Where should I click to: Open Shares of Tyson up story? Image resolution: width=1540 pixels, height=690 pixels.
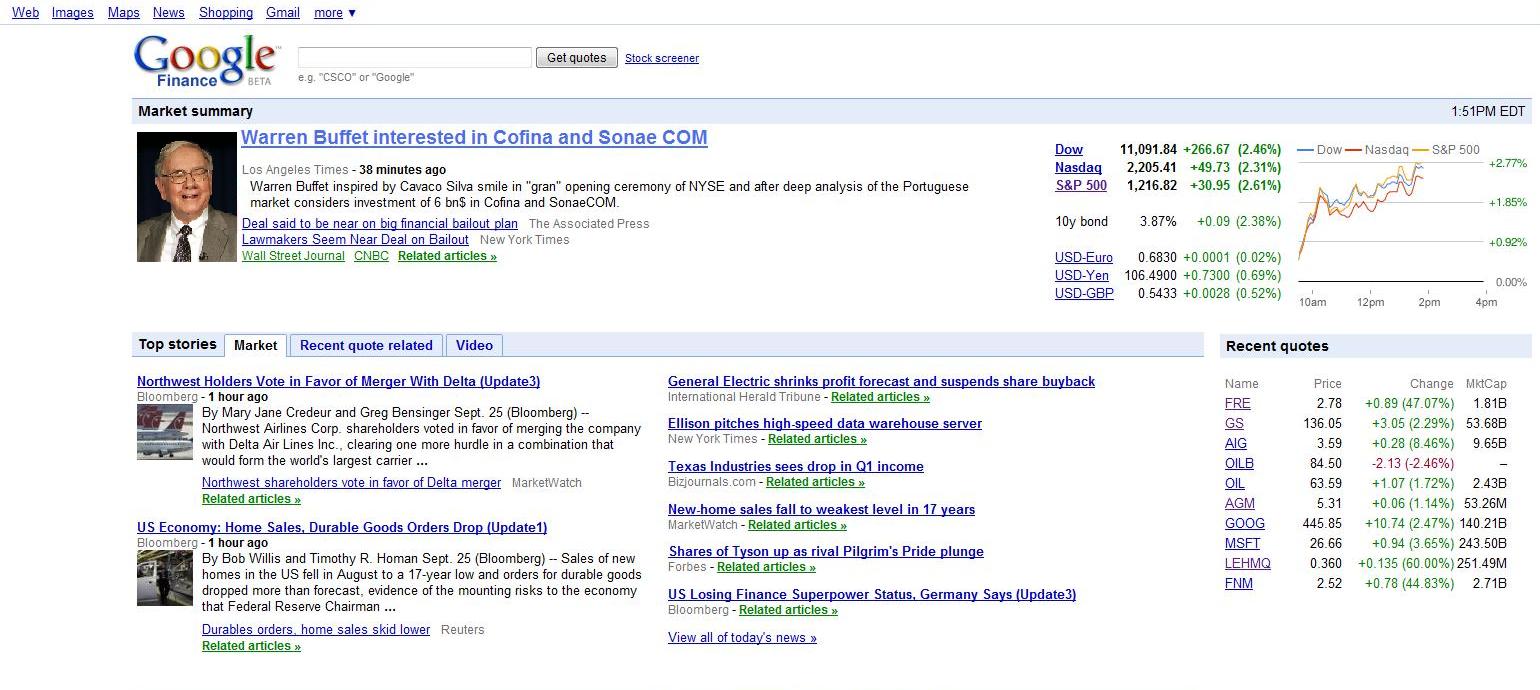pyautogui.click(x=826, y=552)
